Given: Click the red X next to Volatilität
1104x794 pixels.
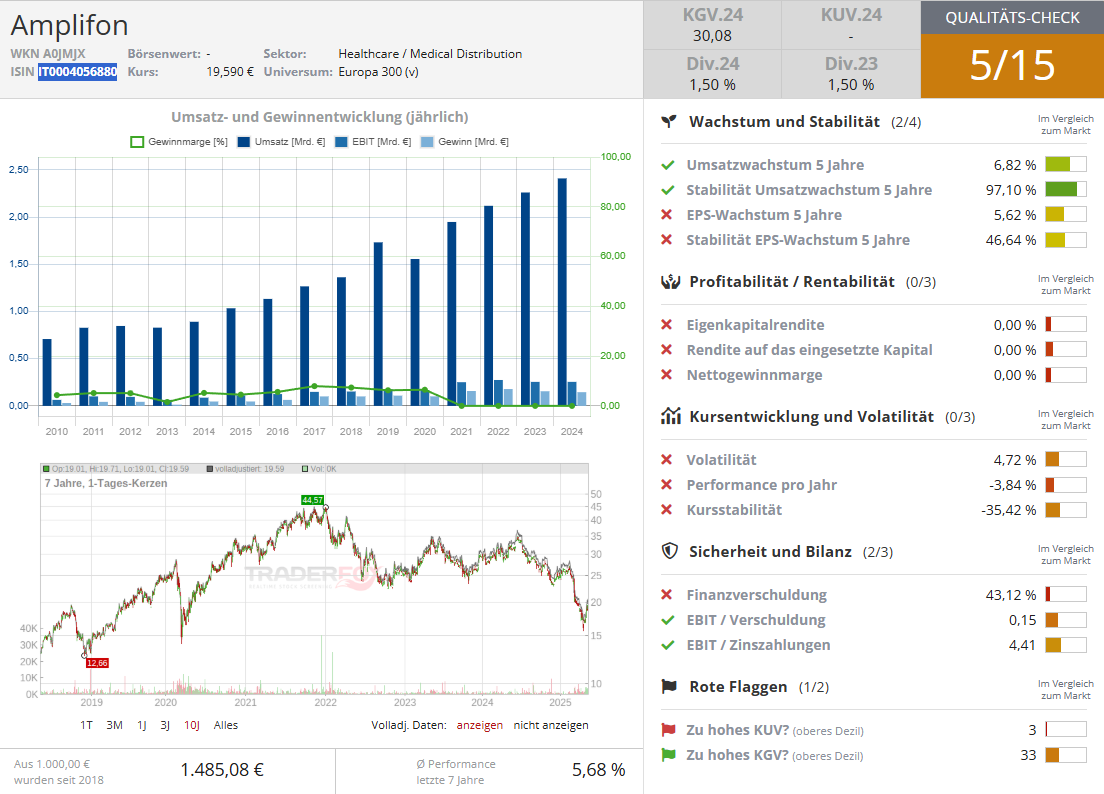Looking at the screenshot, I should [x=667, y=460].
